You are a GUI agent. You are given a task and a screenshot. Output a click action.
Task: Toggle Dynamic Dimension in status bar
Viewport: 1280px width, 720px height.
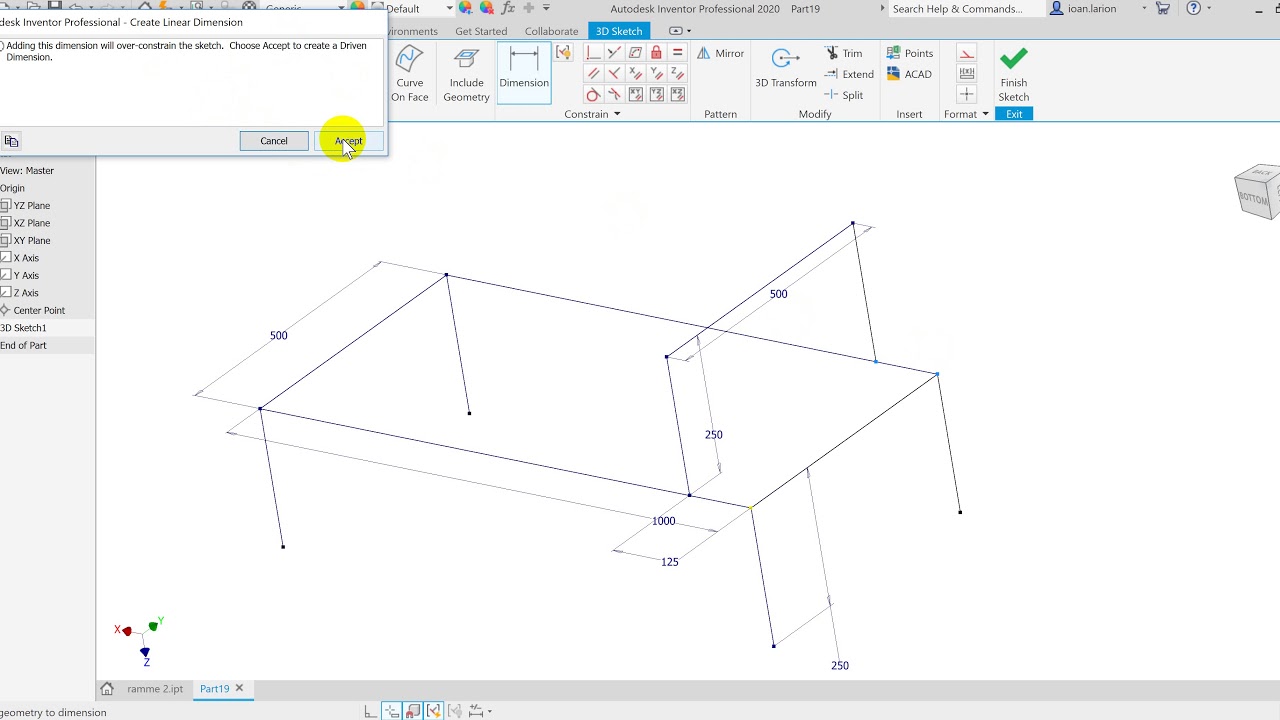pos(391,711)
